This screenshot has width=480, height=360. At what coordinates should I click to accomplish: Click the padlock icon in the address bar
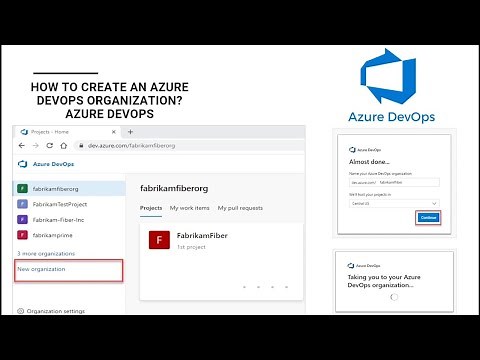(x=81, y=146)
